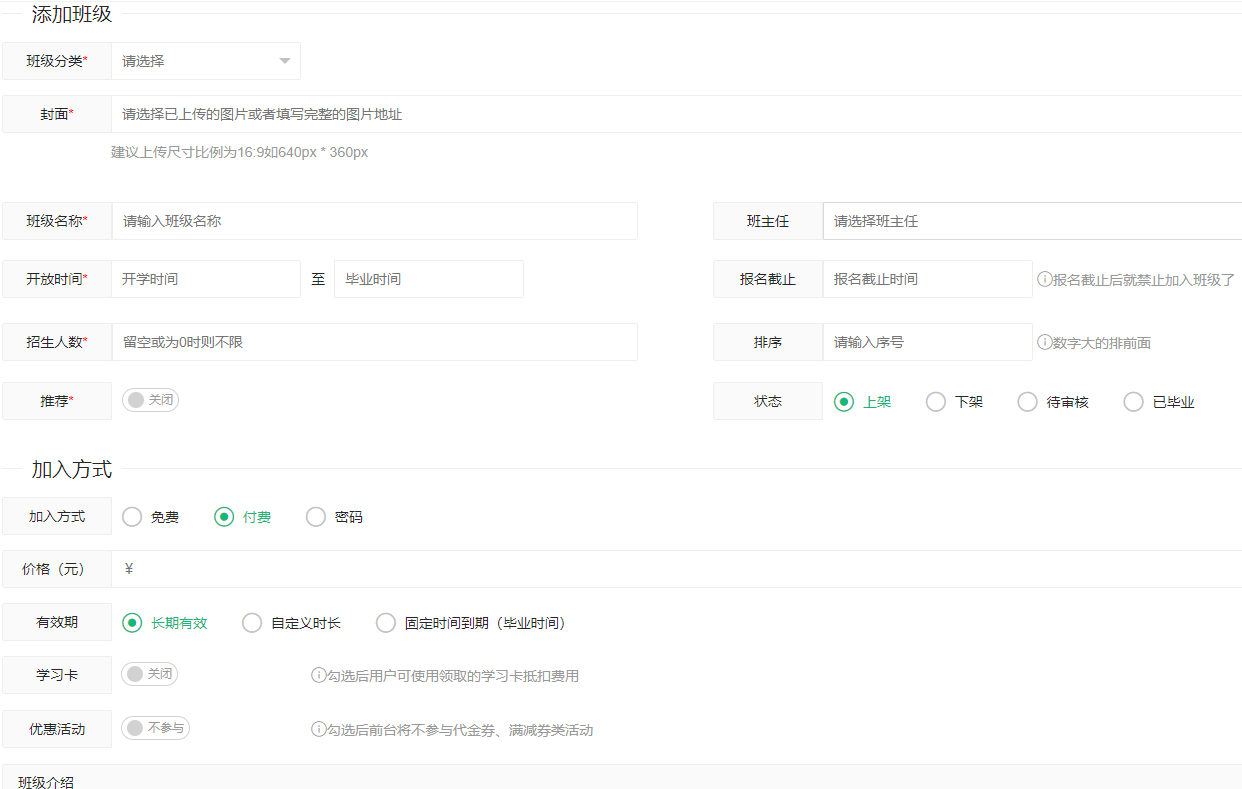Select the 待审核 status option
Viewport: 1242px width, 789px height.
point(1027,402)
